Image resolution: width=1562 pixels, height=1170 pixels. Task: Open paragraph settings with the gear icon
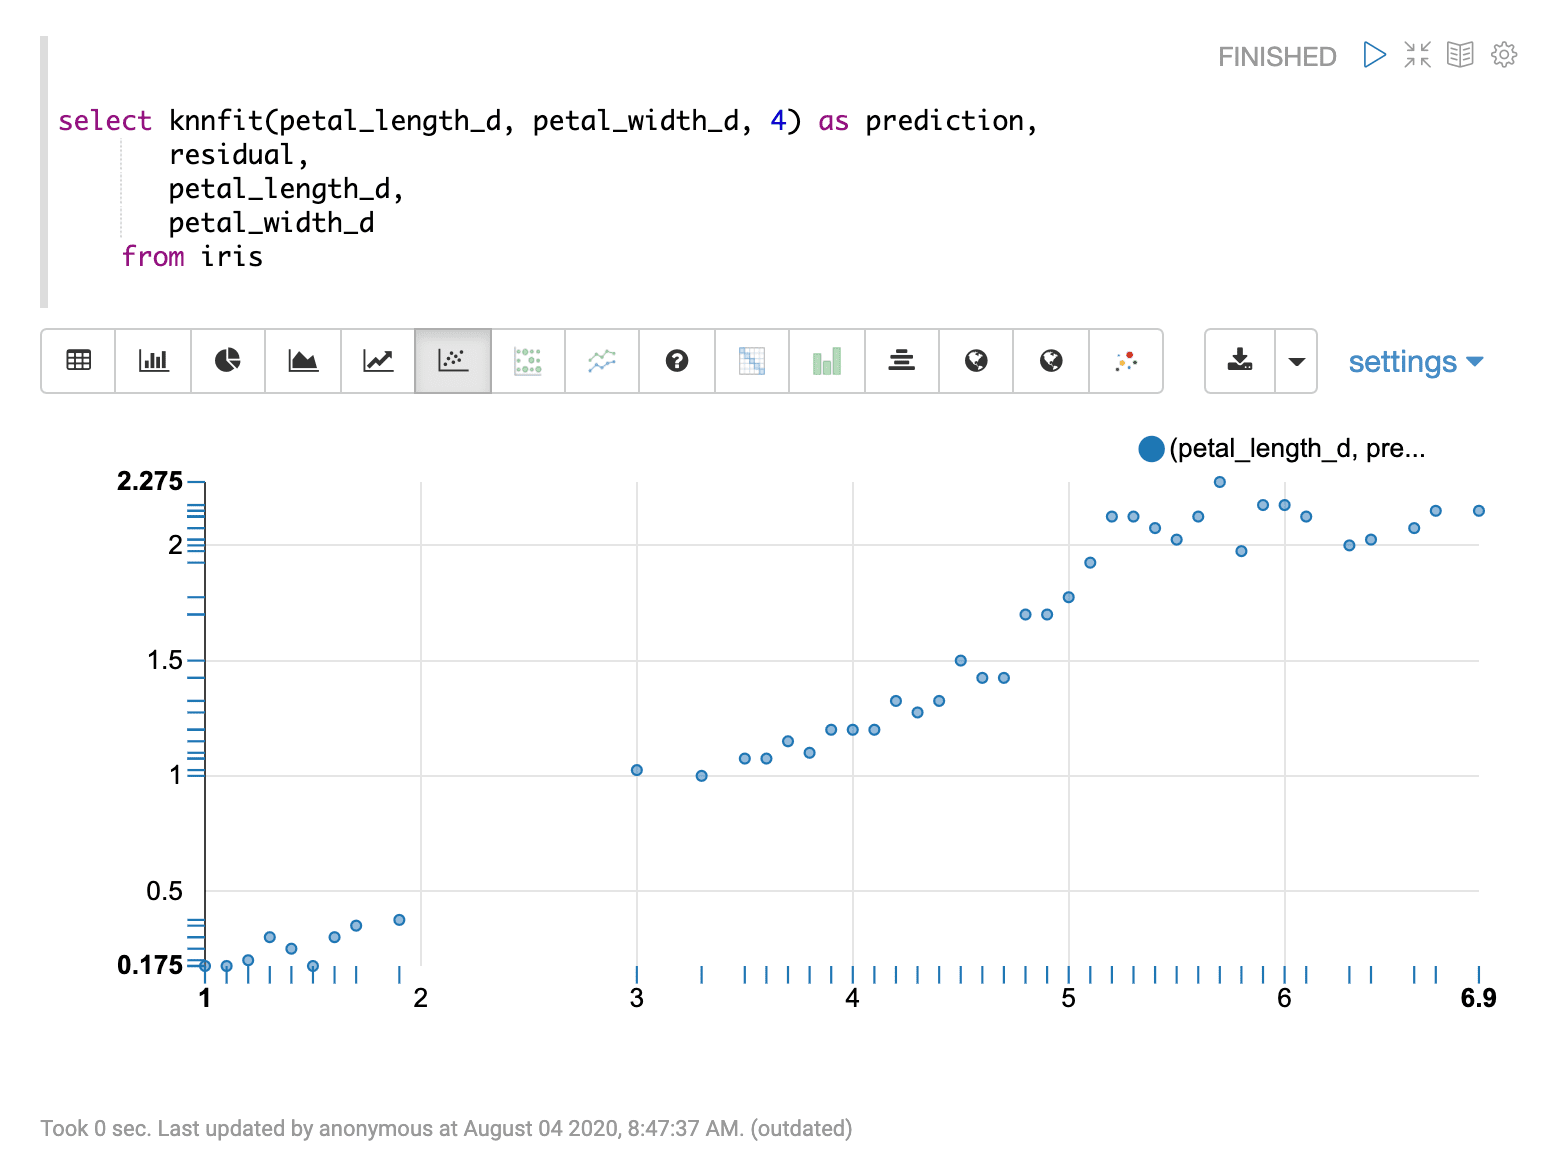pyautogui.click(x=1504, y=55)
